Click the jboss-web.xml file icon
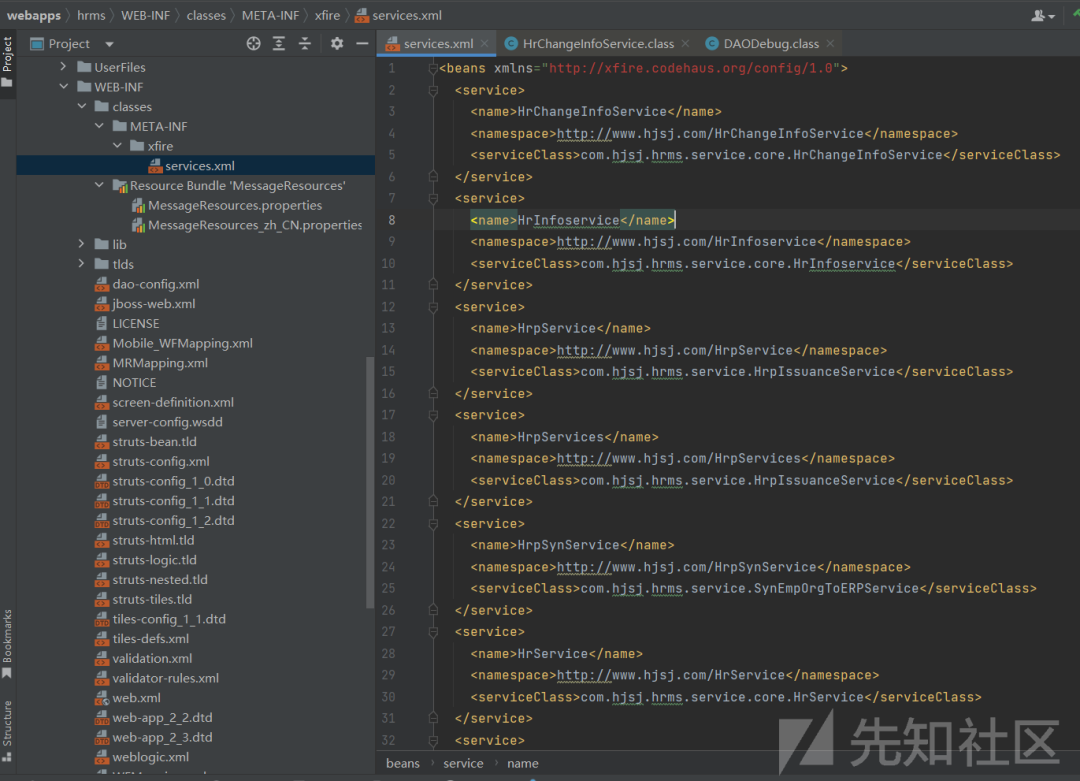 (102, 304)
